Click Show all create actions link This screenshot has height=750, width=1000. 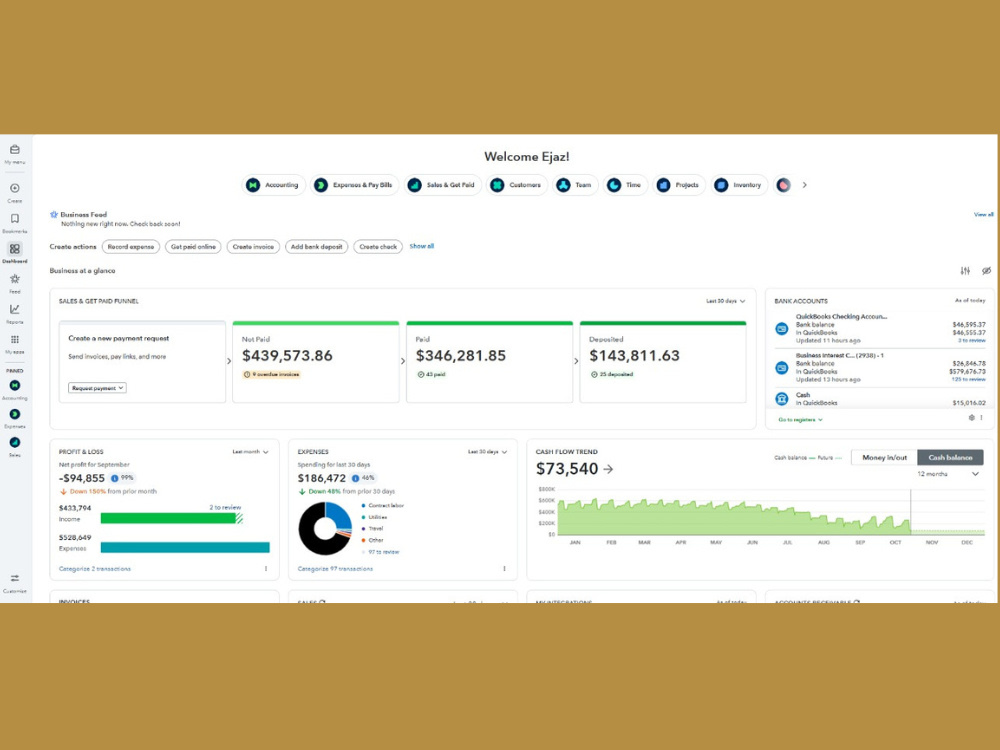[422, 246]
